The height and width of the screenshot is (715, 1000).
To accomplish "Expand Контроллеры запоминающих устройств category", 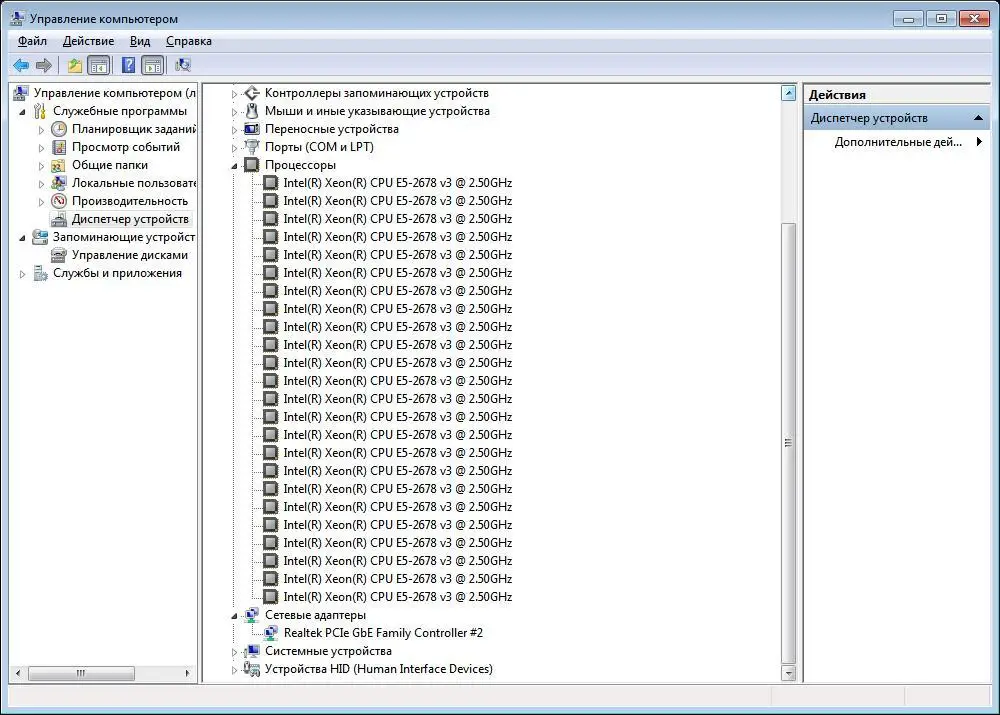I will point(234,94).
